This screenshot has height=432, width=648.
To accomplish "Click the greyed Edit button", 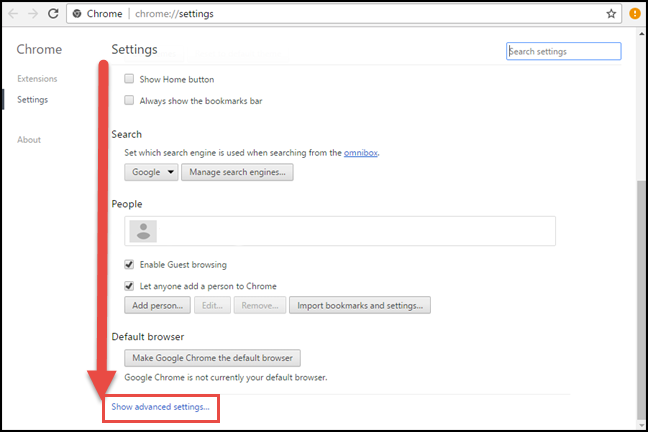I will coord(212,305).
